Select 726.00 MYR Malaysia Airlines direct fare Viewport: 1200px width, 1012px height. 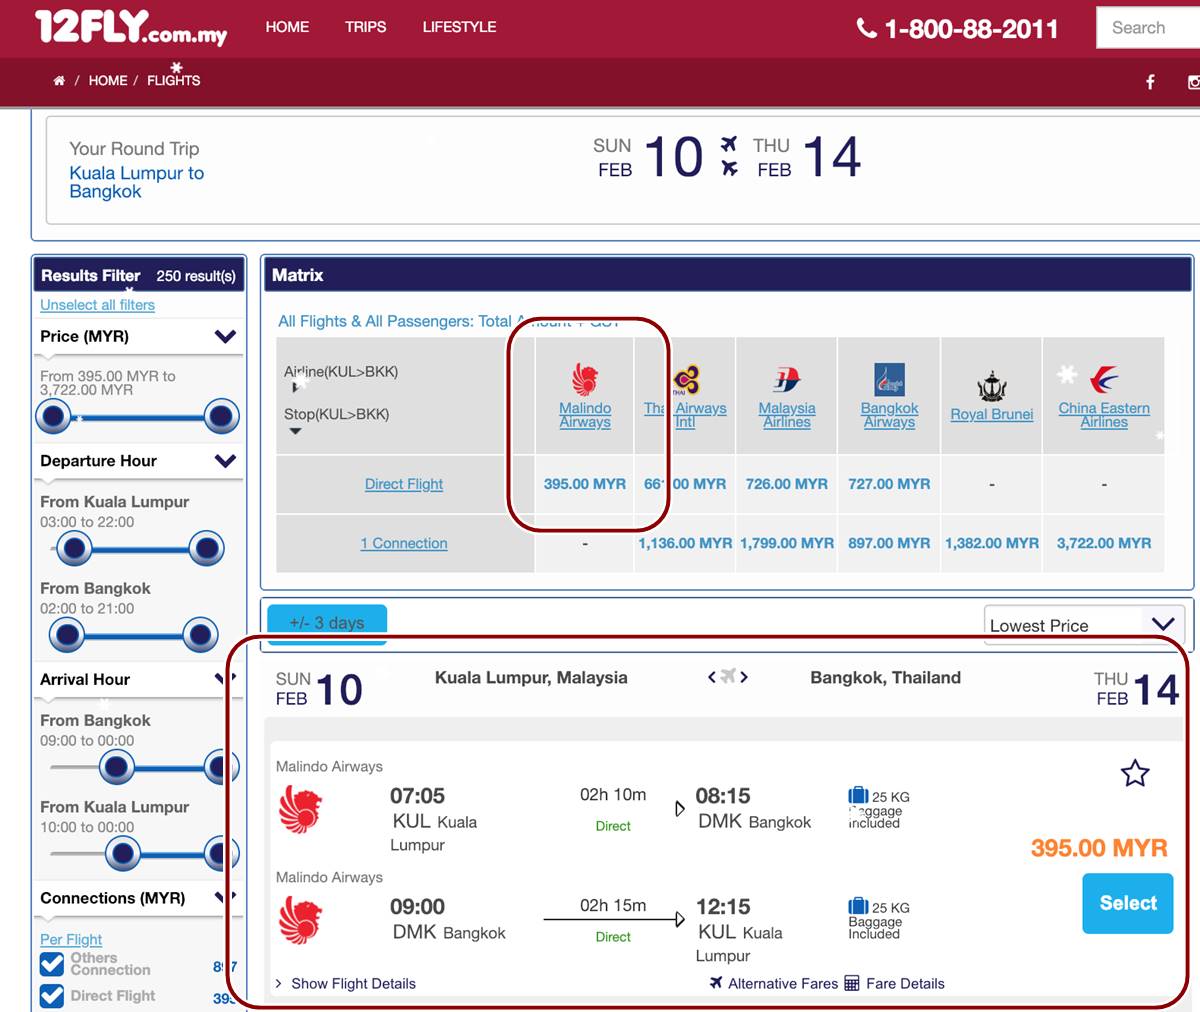[x=787, y=484]
